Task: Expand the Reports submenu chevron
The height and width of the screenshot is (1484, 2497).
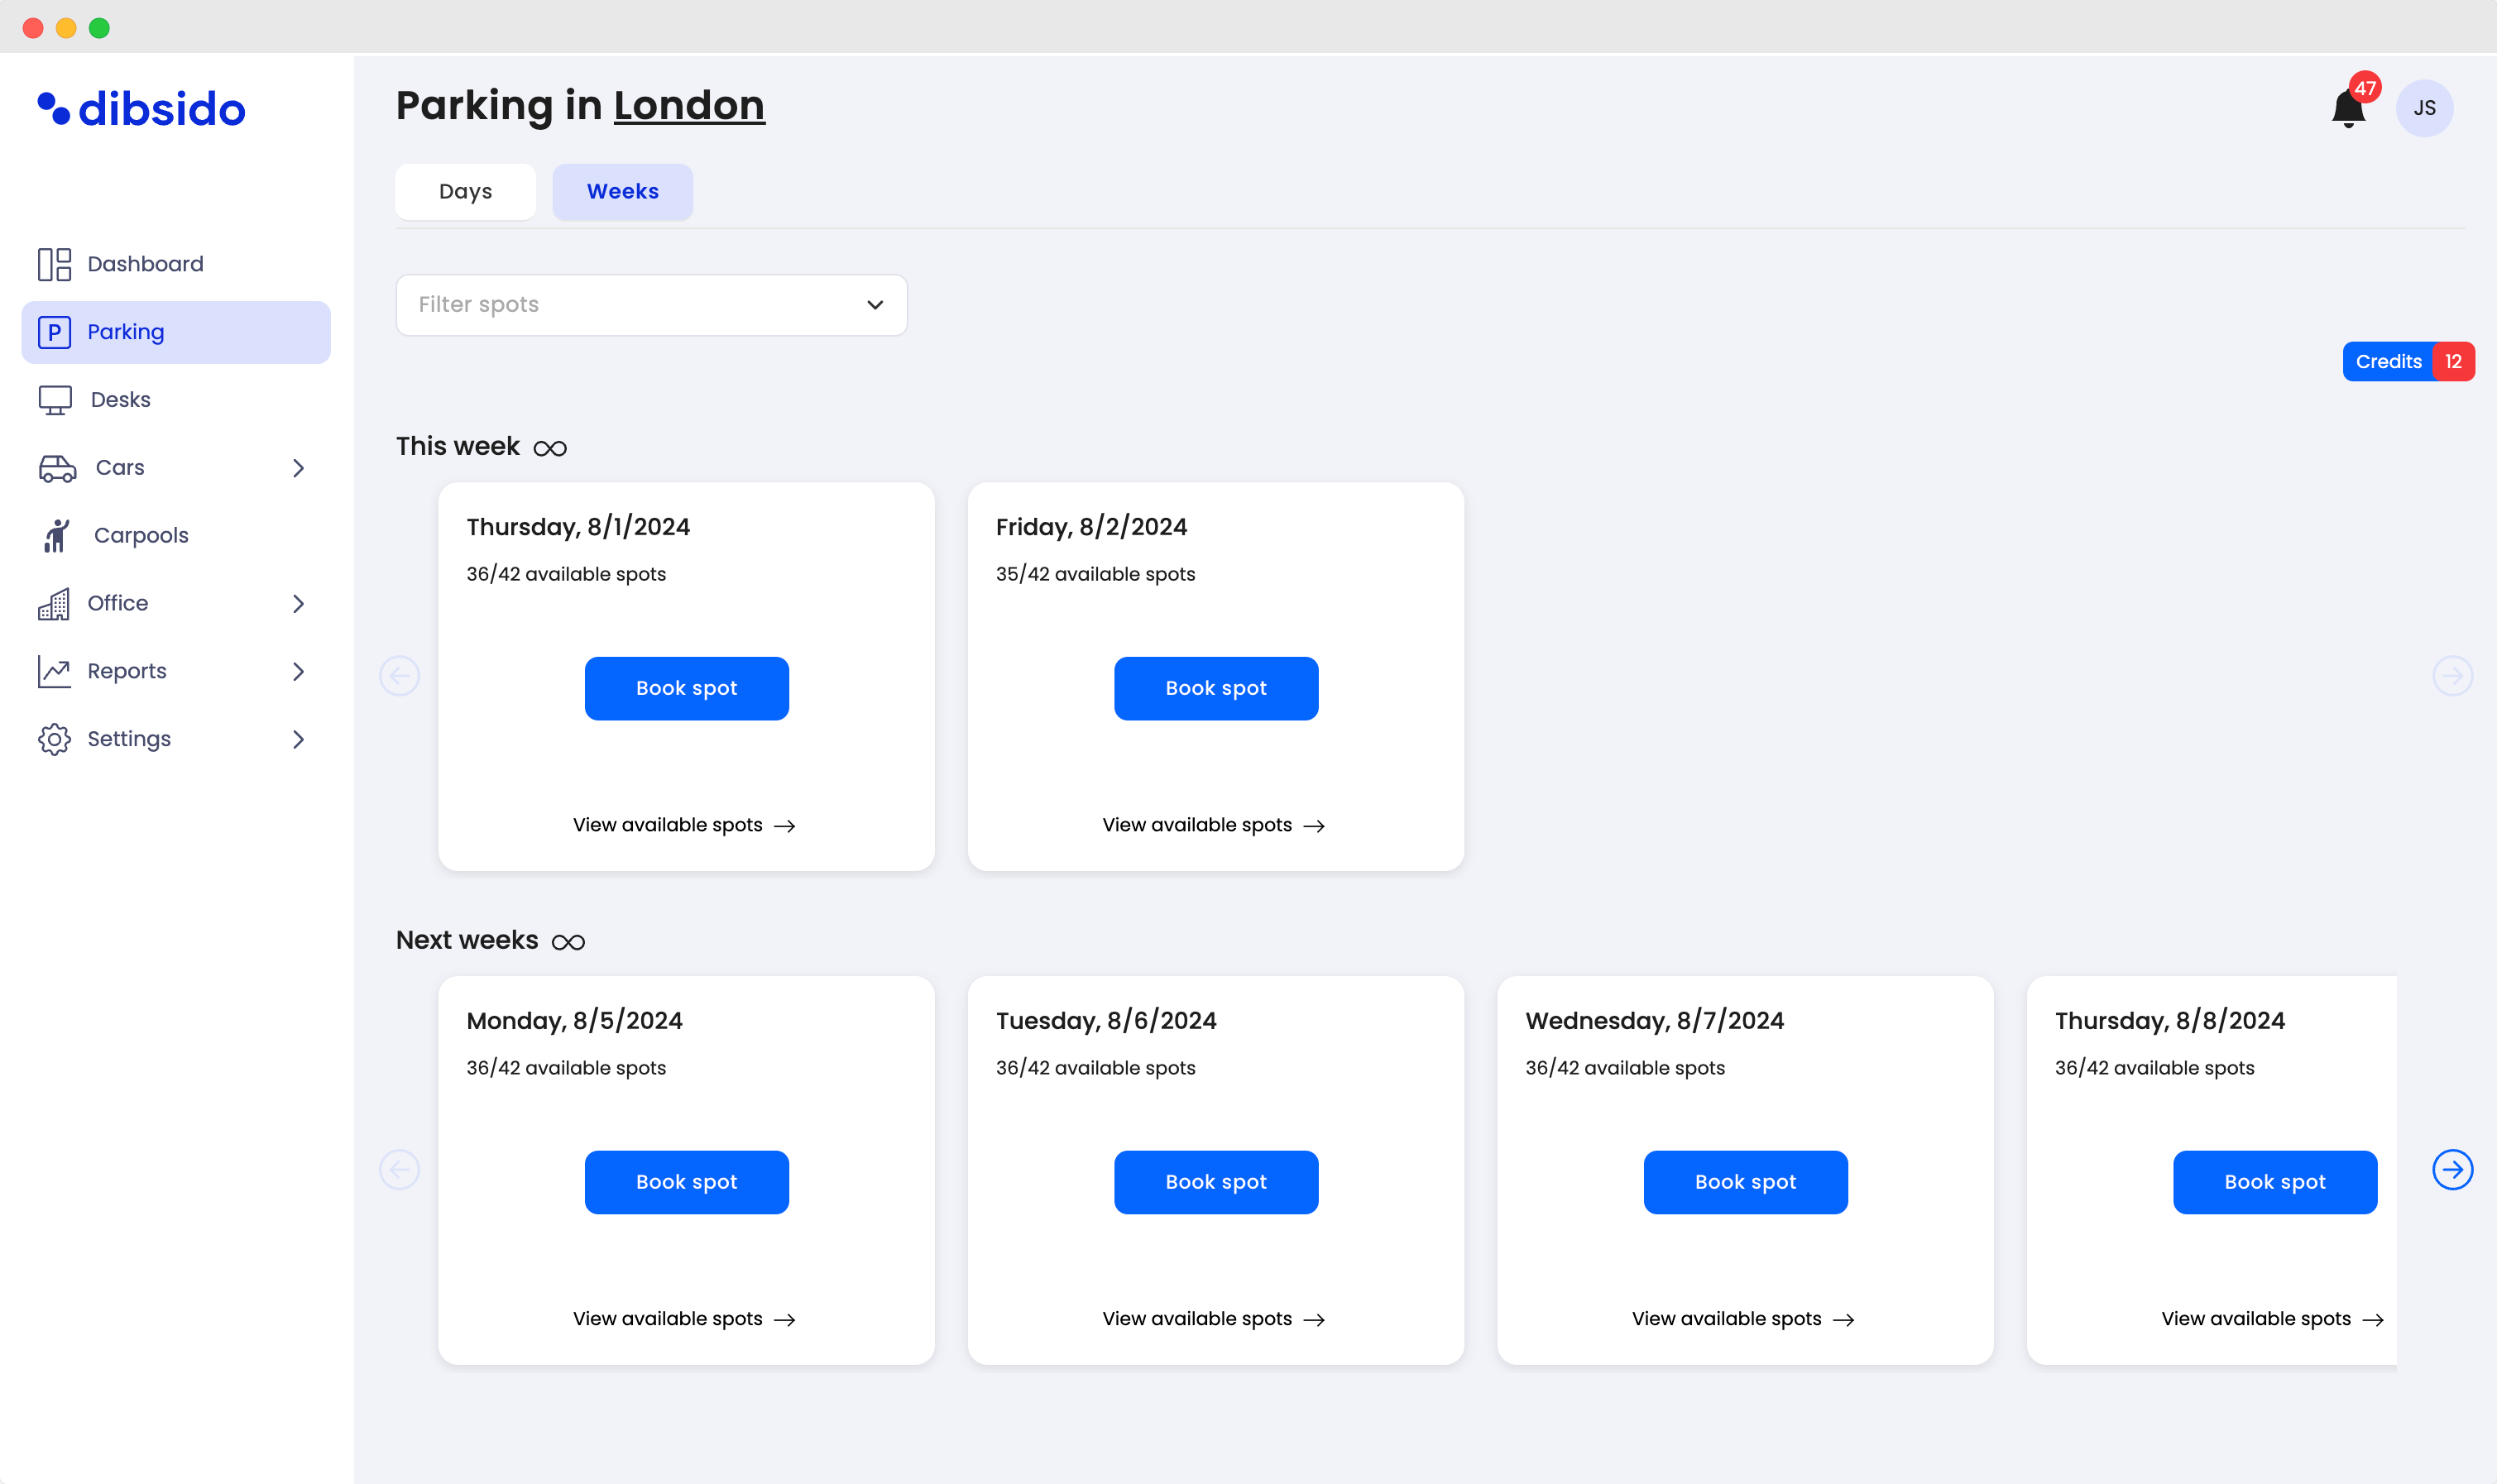Action: (298, 671)
